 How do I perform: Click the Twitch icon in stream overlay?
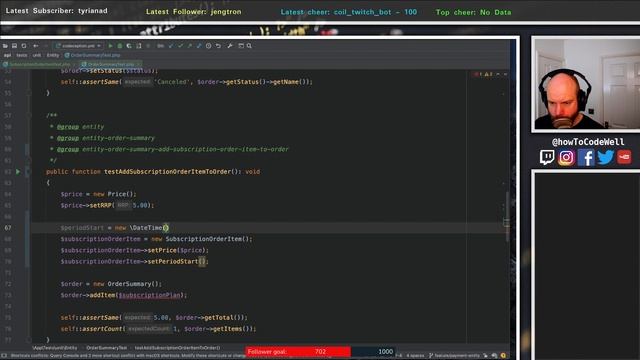click(x=547, y=157)
